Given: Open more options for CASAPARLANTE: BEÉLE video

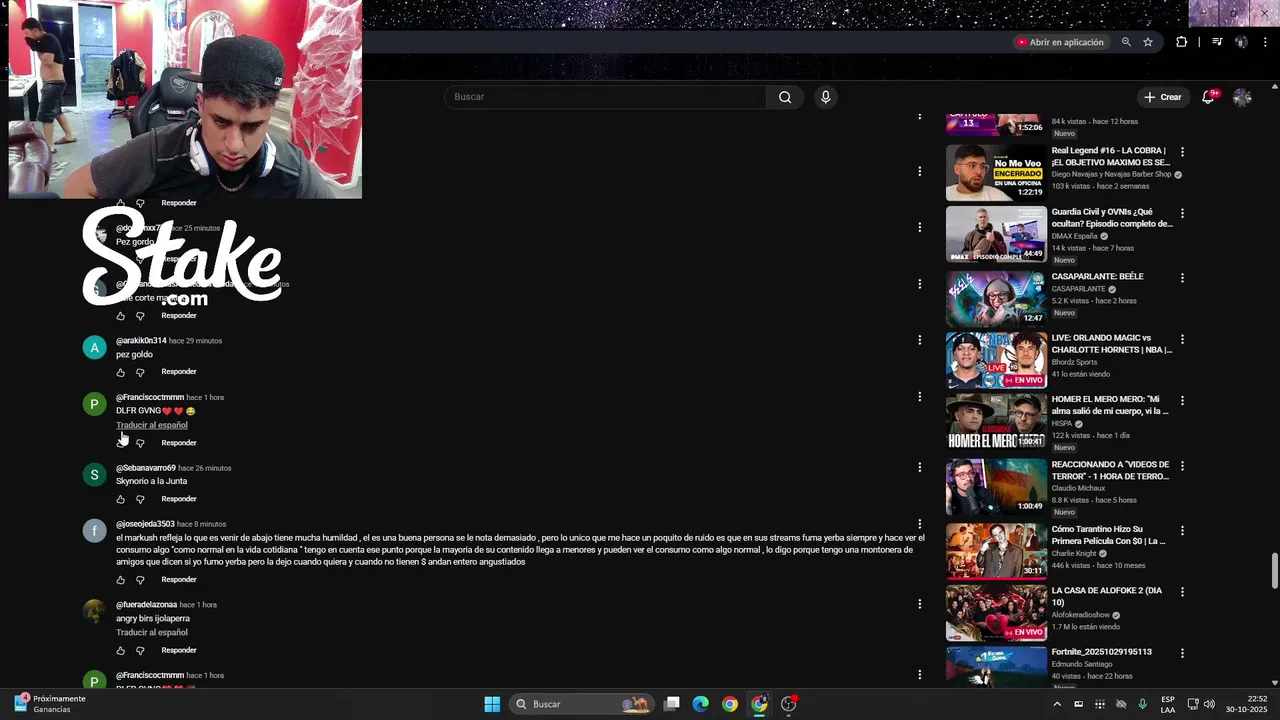Looking at the screenshot, I should 1182,277.
